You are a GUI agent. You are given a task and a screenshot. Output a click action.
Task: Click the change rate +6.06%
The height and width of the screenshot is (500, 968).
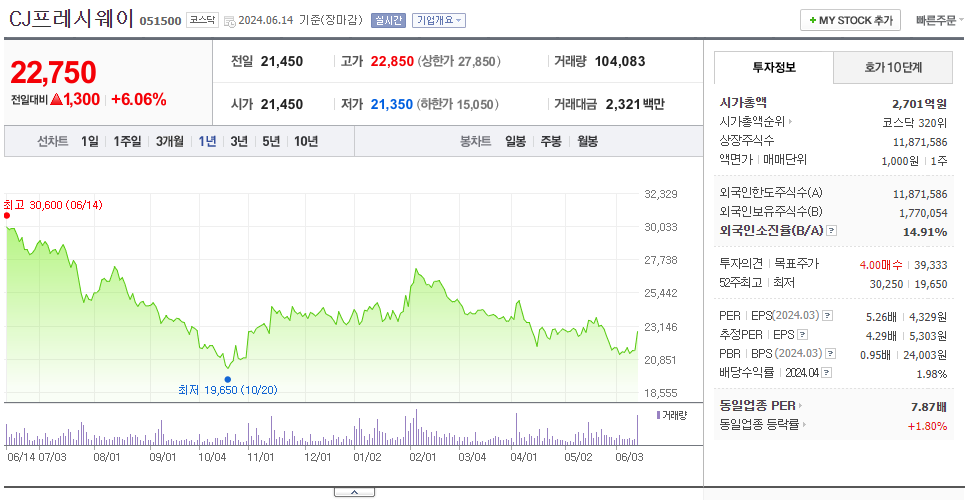(139, 99)
